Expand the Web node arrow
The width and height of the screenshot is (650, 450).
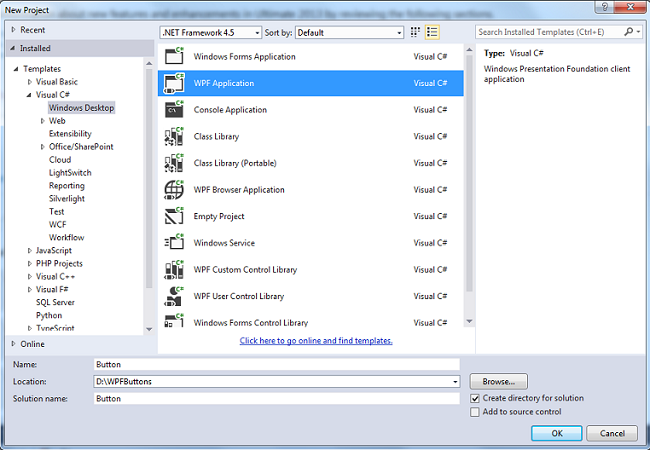(x=42, y=121)
